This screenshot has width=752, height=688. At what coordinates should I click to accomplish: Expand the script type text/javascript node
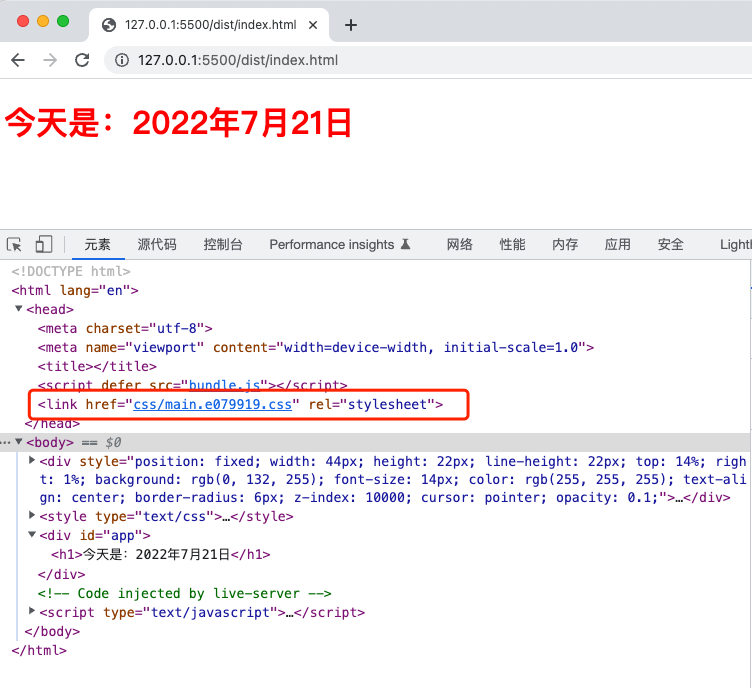coord(32,611)
